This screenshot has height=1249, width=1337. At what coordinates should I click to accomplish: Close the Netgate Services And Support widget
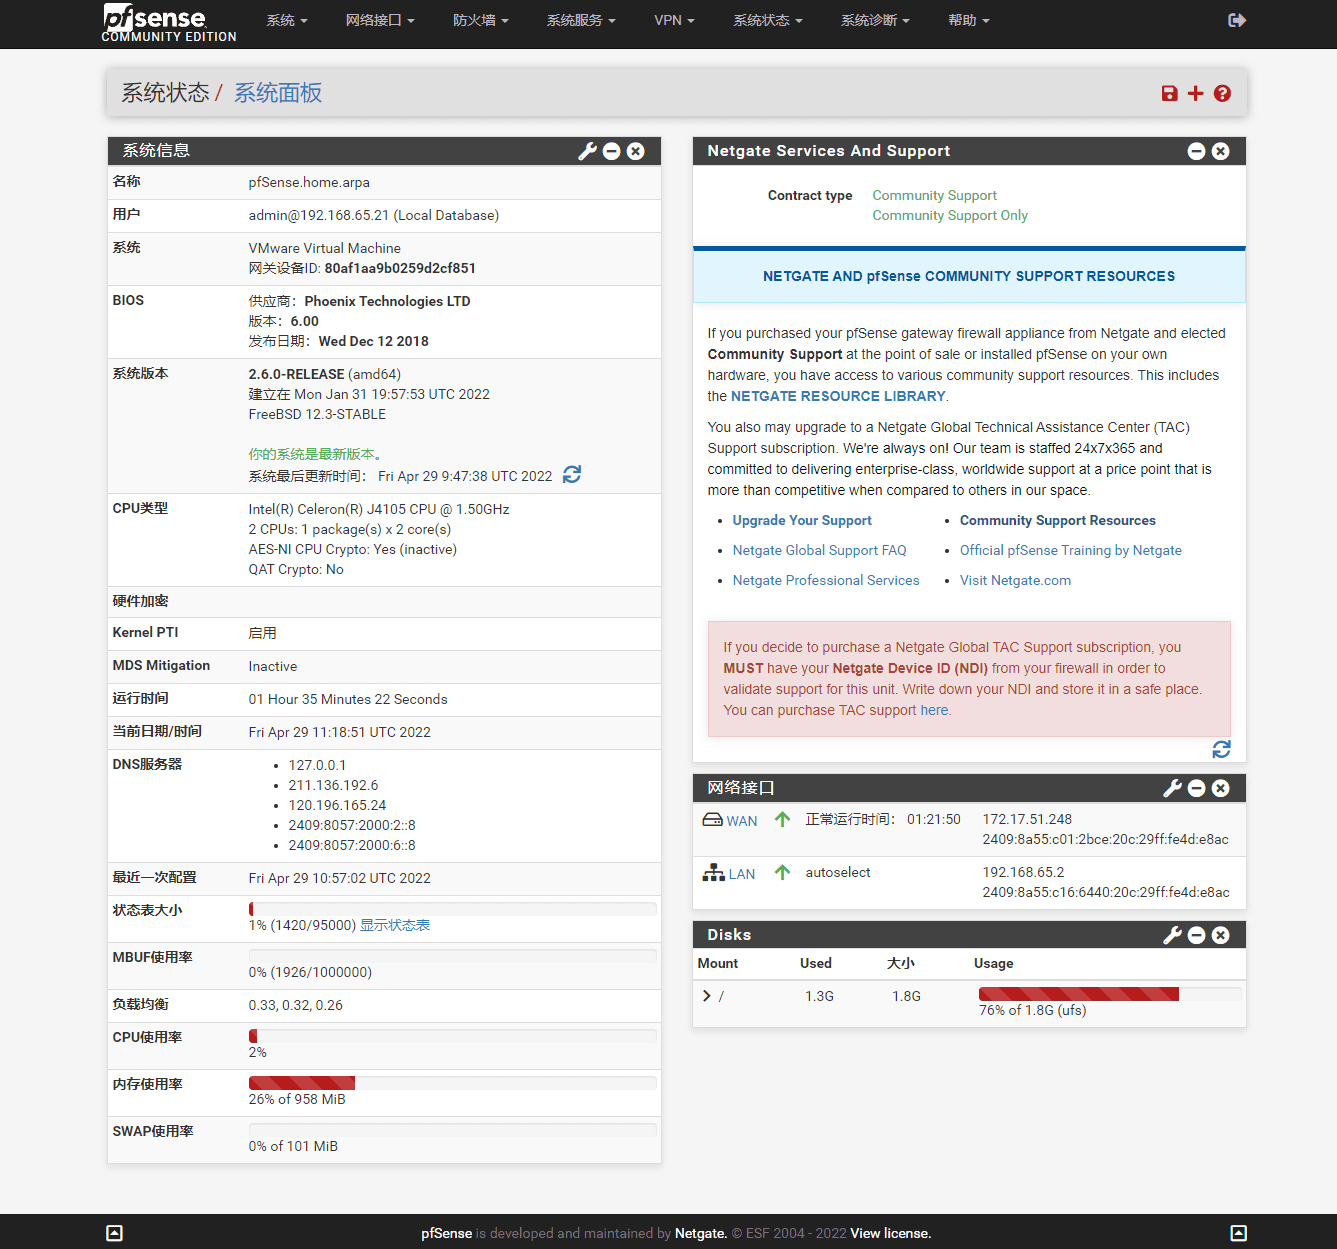(1221, 151)
